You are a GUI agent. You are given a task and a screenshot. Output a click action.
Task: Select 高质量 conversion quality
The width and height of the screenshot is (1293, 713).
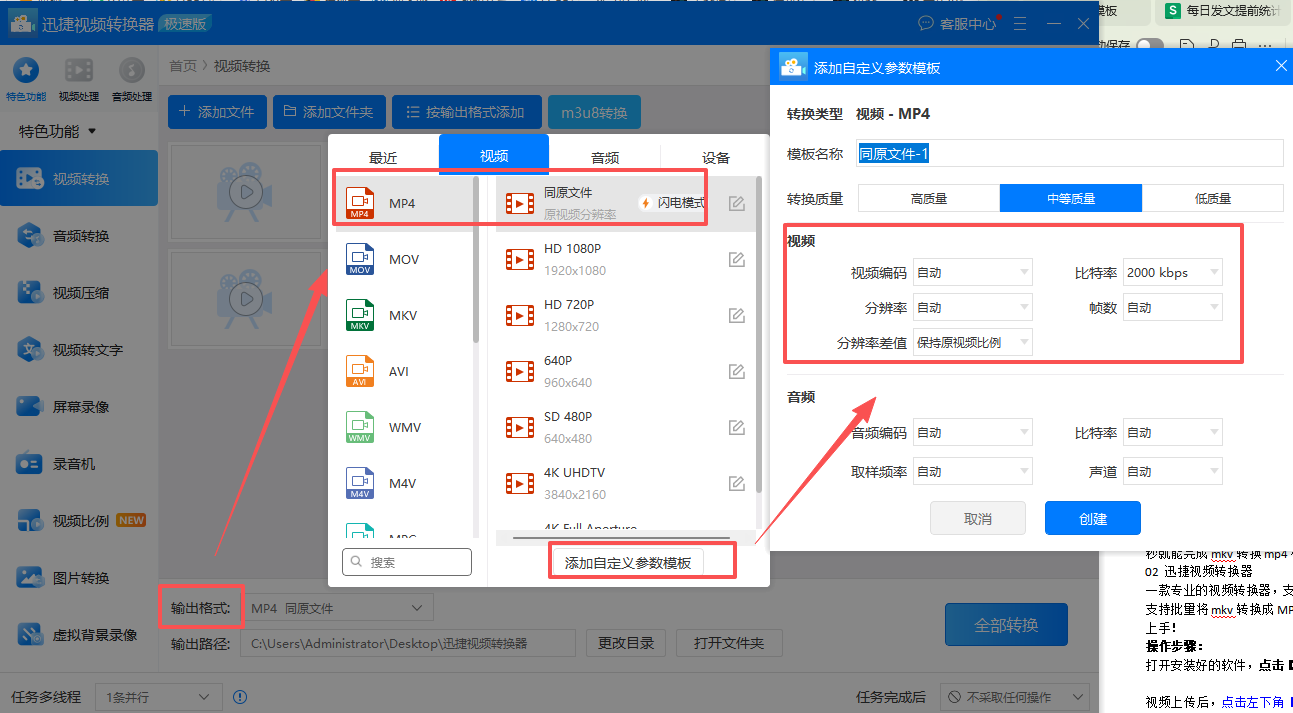(929, 198)
